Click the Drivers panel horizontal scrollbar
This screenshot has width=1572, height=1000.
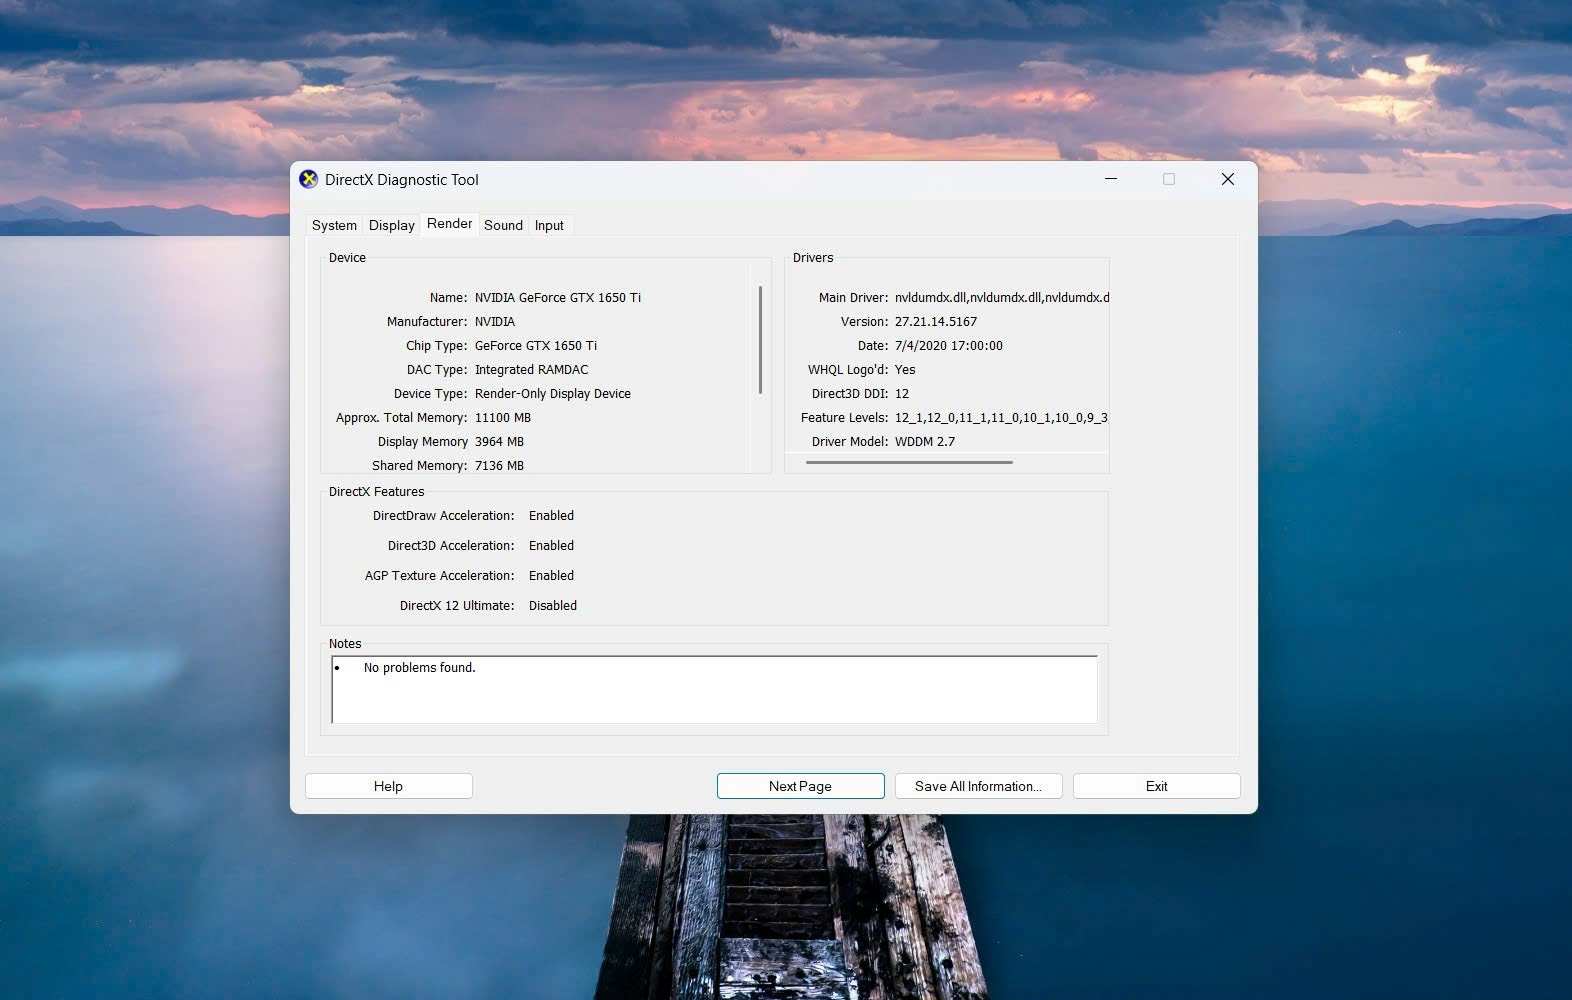909,462
